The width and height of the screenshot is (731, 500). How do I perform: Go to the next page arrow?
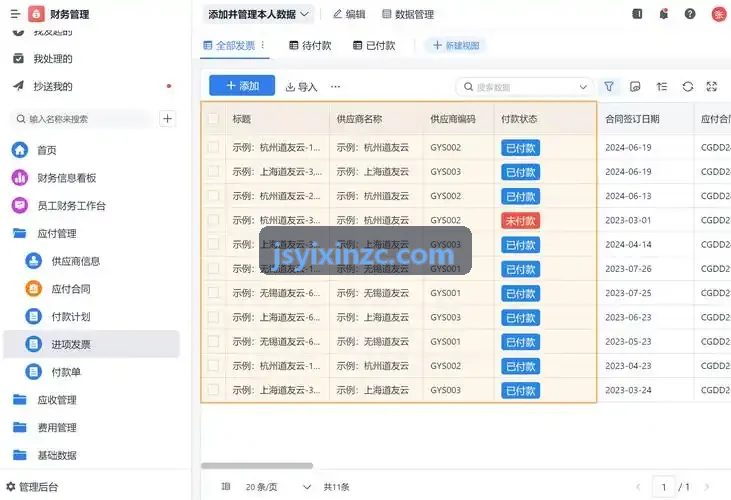tap(707, 487)
